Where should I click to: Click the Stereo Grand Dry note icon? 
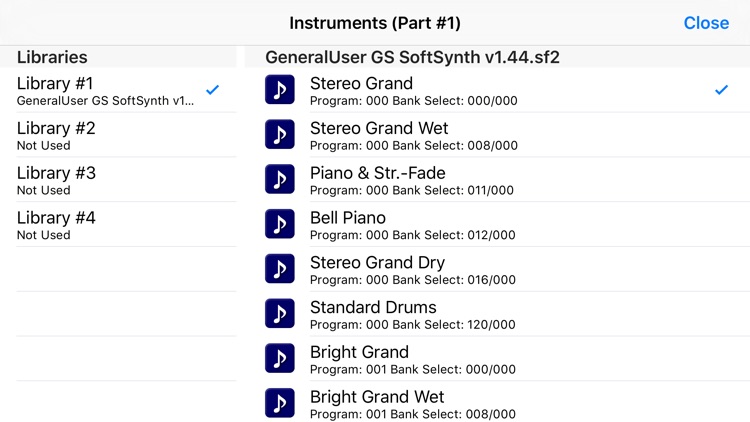tap(280, 268)
